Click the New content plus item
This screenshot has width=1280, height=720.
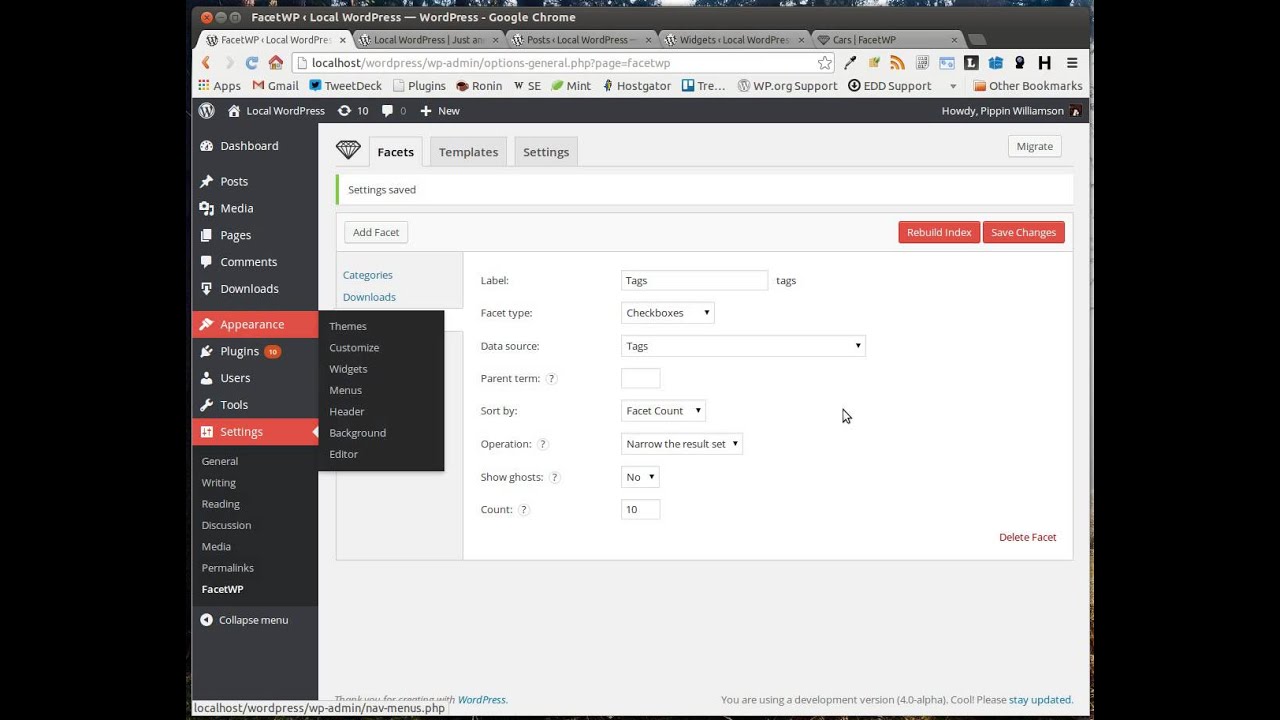tap(440, 110)
